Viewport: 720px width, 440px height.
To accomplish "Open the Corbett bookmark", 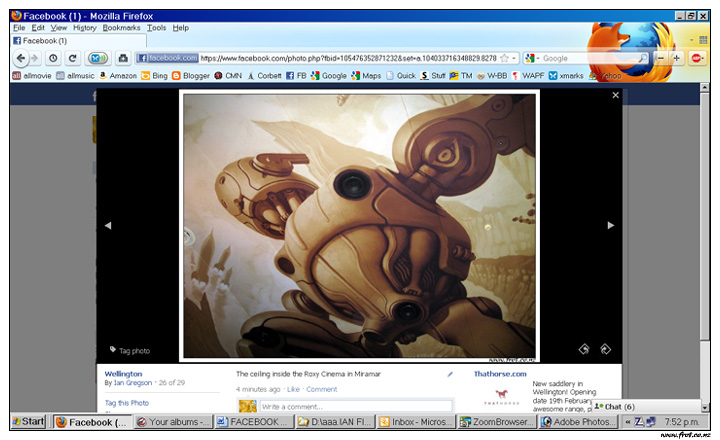I will coord(264,76).
